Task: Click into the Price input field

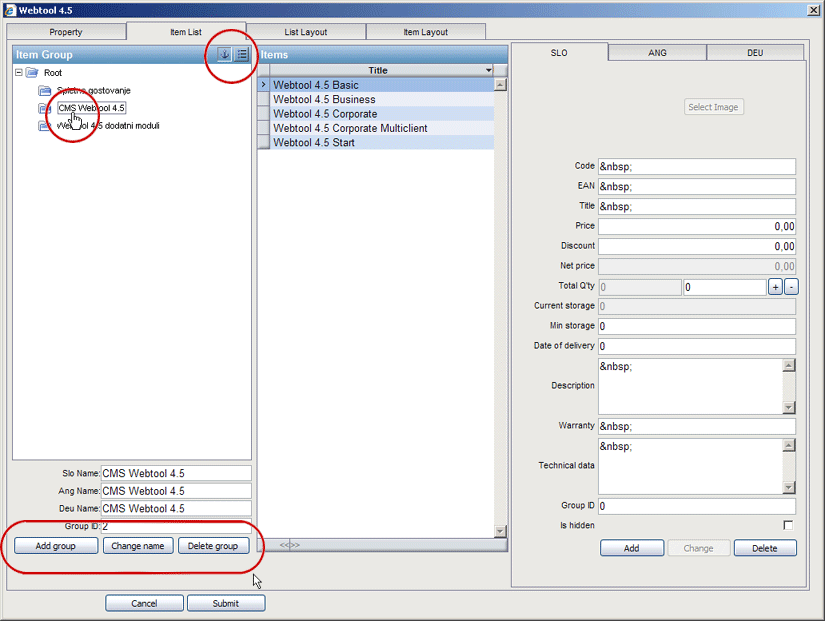Action: pyautogui.click(x=696, y=227)
